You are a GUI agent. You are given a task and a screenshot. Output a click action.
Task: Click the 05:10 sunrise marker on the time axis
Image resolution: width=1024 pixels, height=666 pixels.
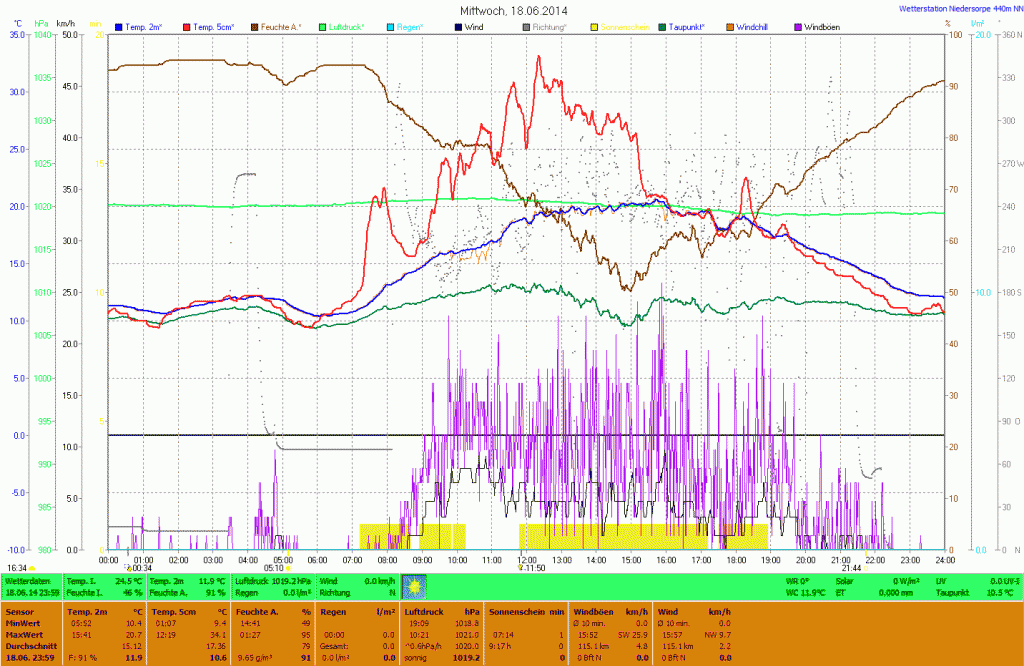[x=276, y=567]
